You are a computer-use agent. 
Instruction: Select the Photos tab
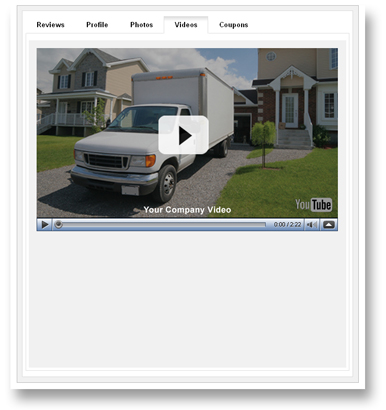(141, 25)
